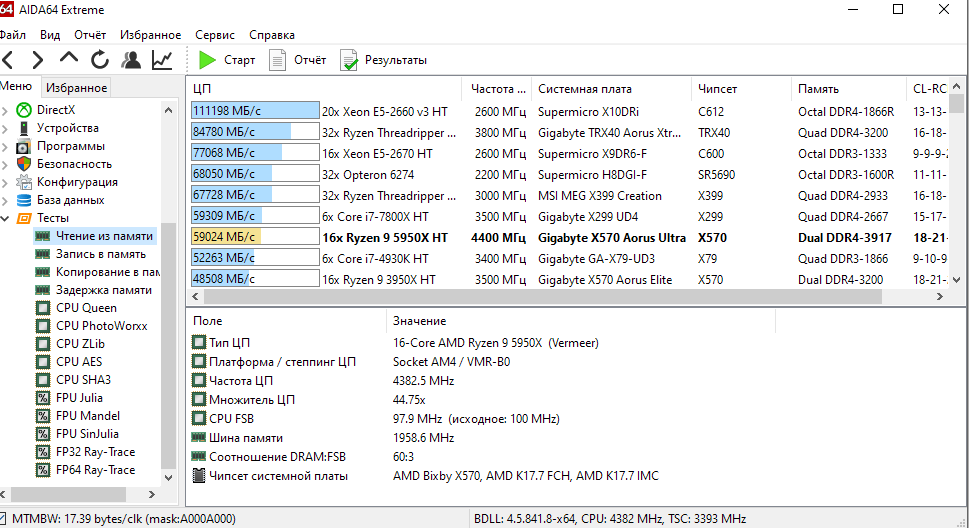
Task: Click the Конфигурация gear icon
Action: (24, 182)
